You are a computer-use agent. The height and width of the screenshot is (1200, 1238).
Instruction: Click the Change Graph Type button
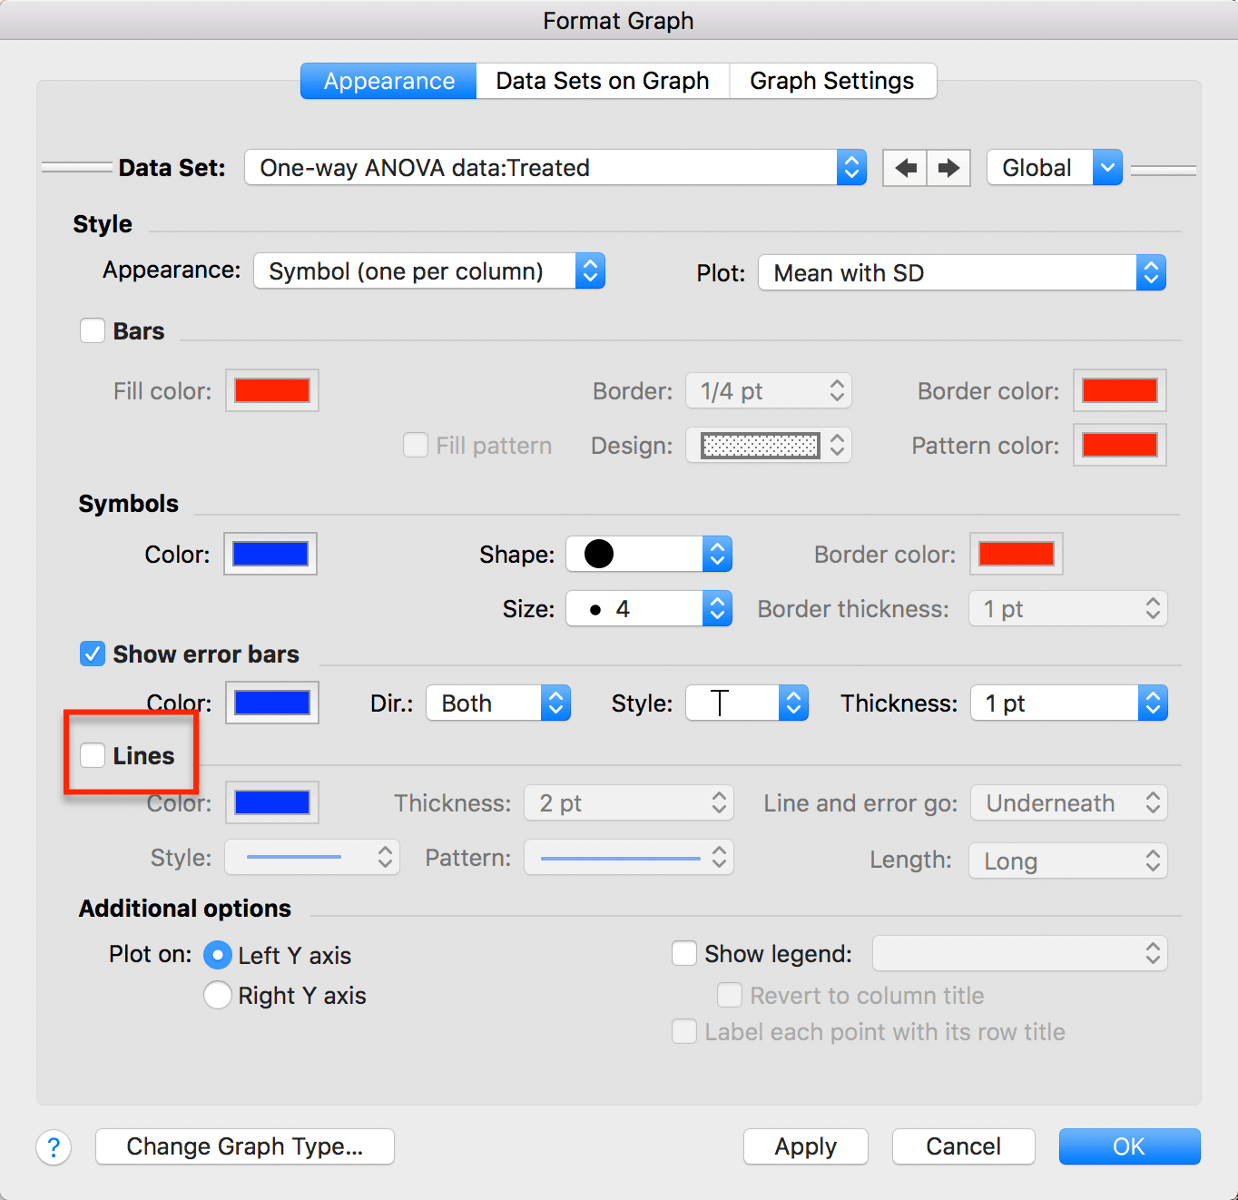pyautogui.click(x=244, y=1147)
